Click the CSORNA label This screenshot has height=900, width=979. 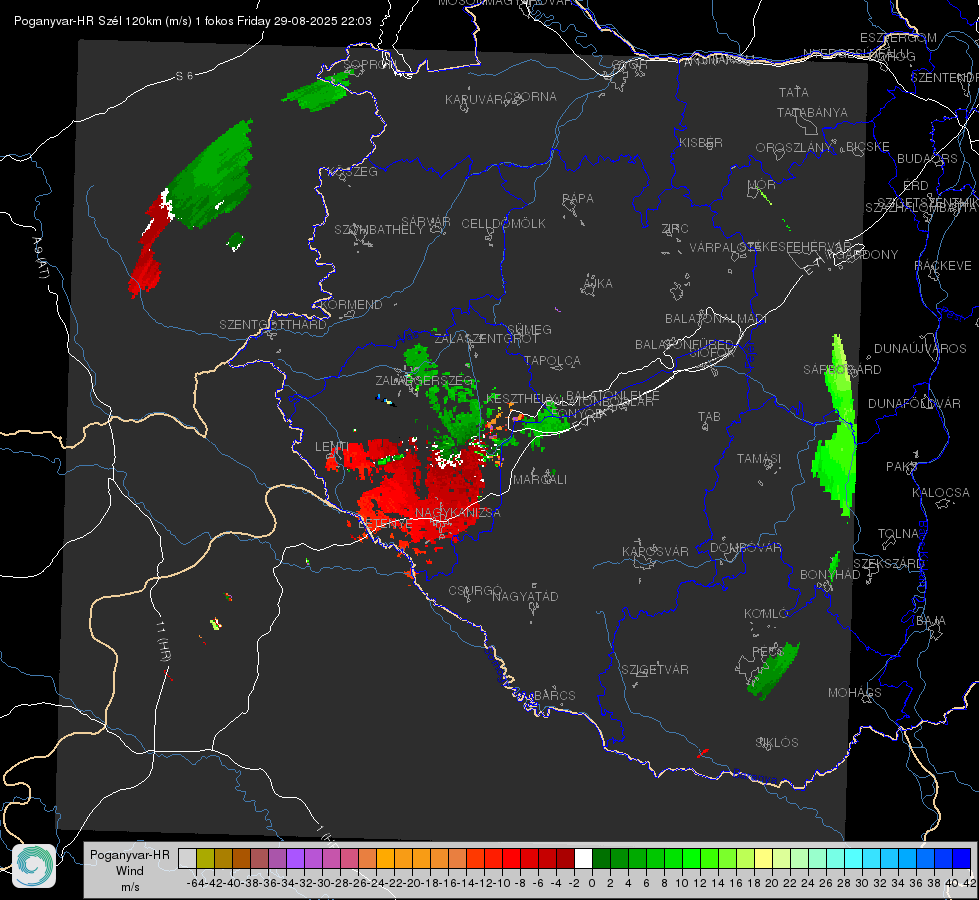tap(530, 97)
